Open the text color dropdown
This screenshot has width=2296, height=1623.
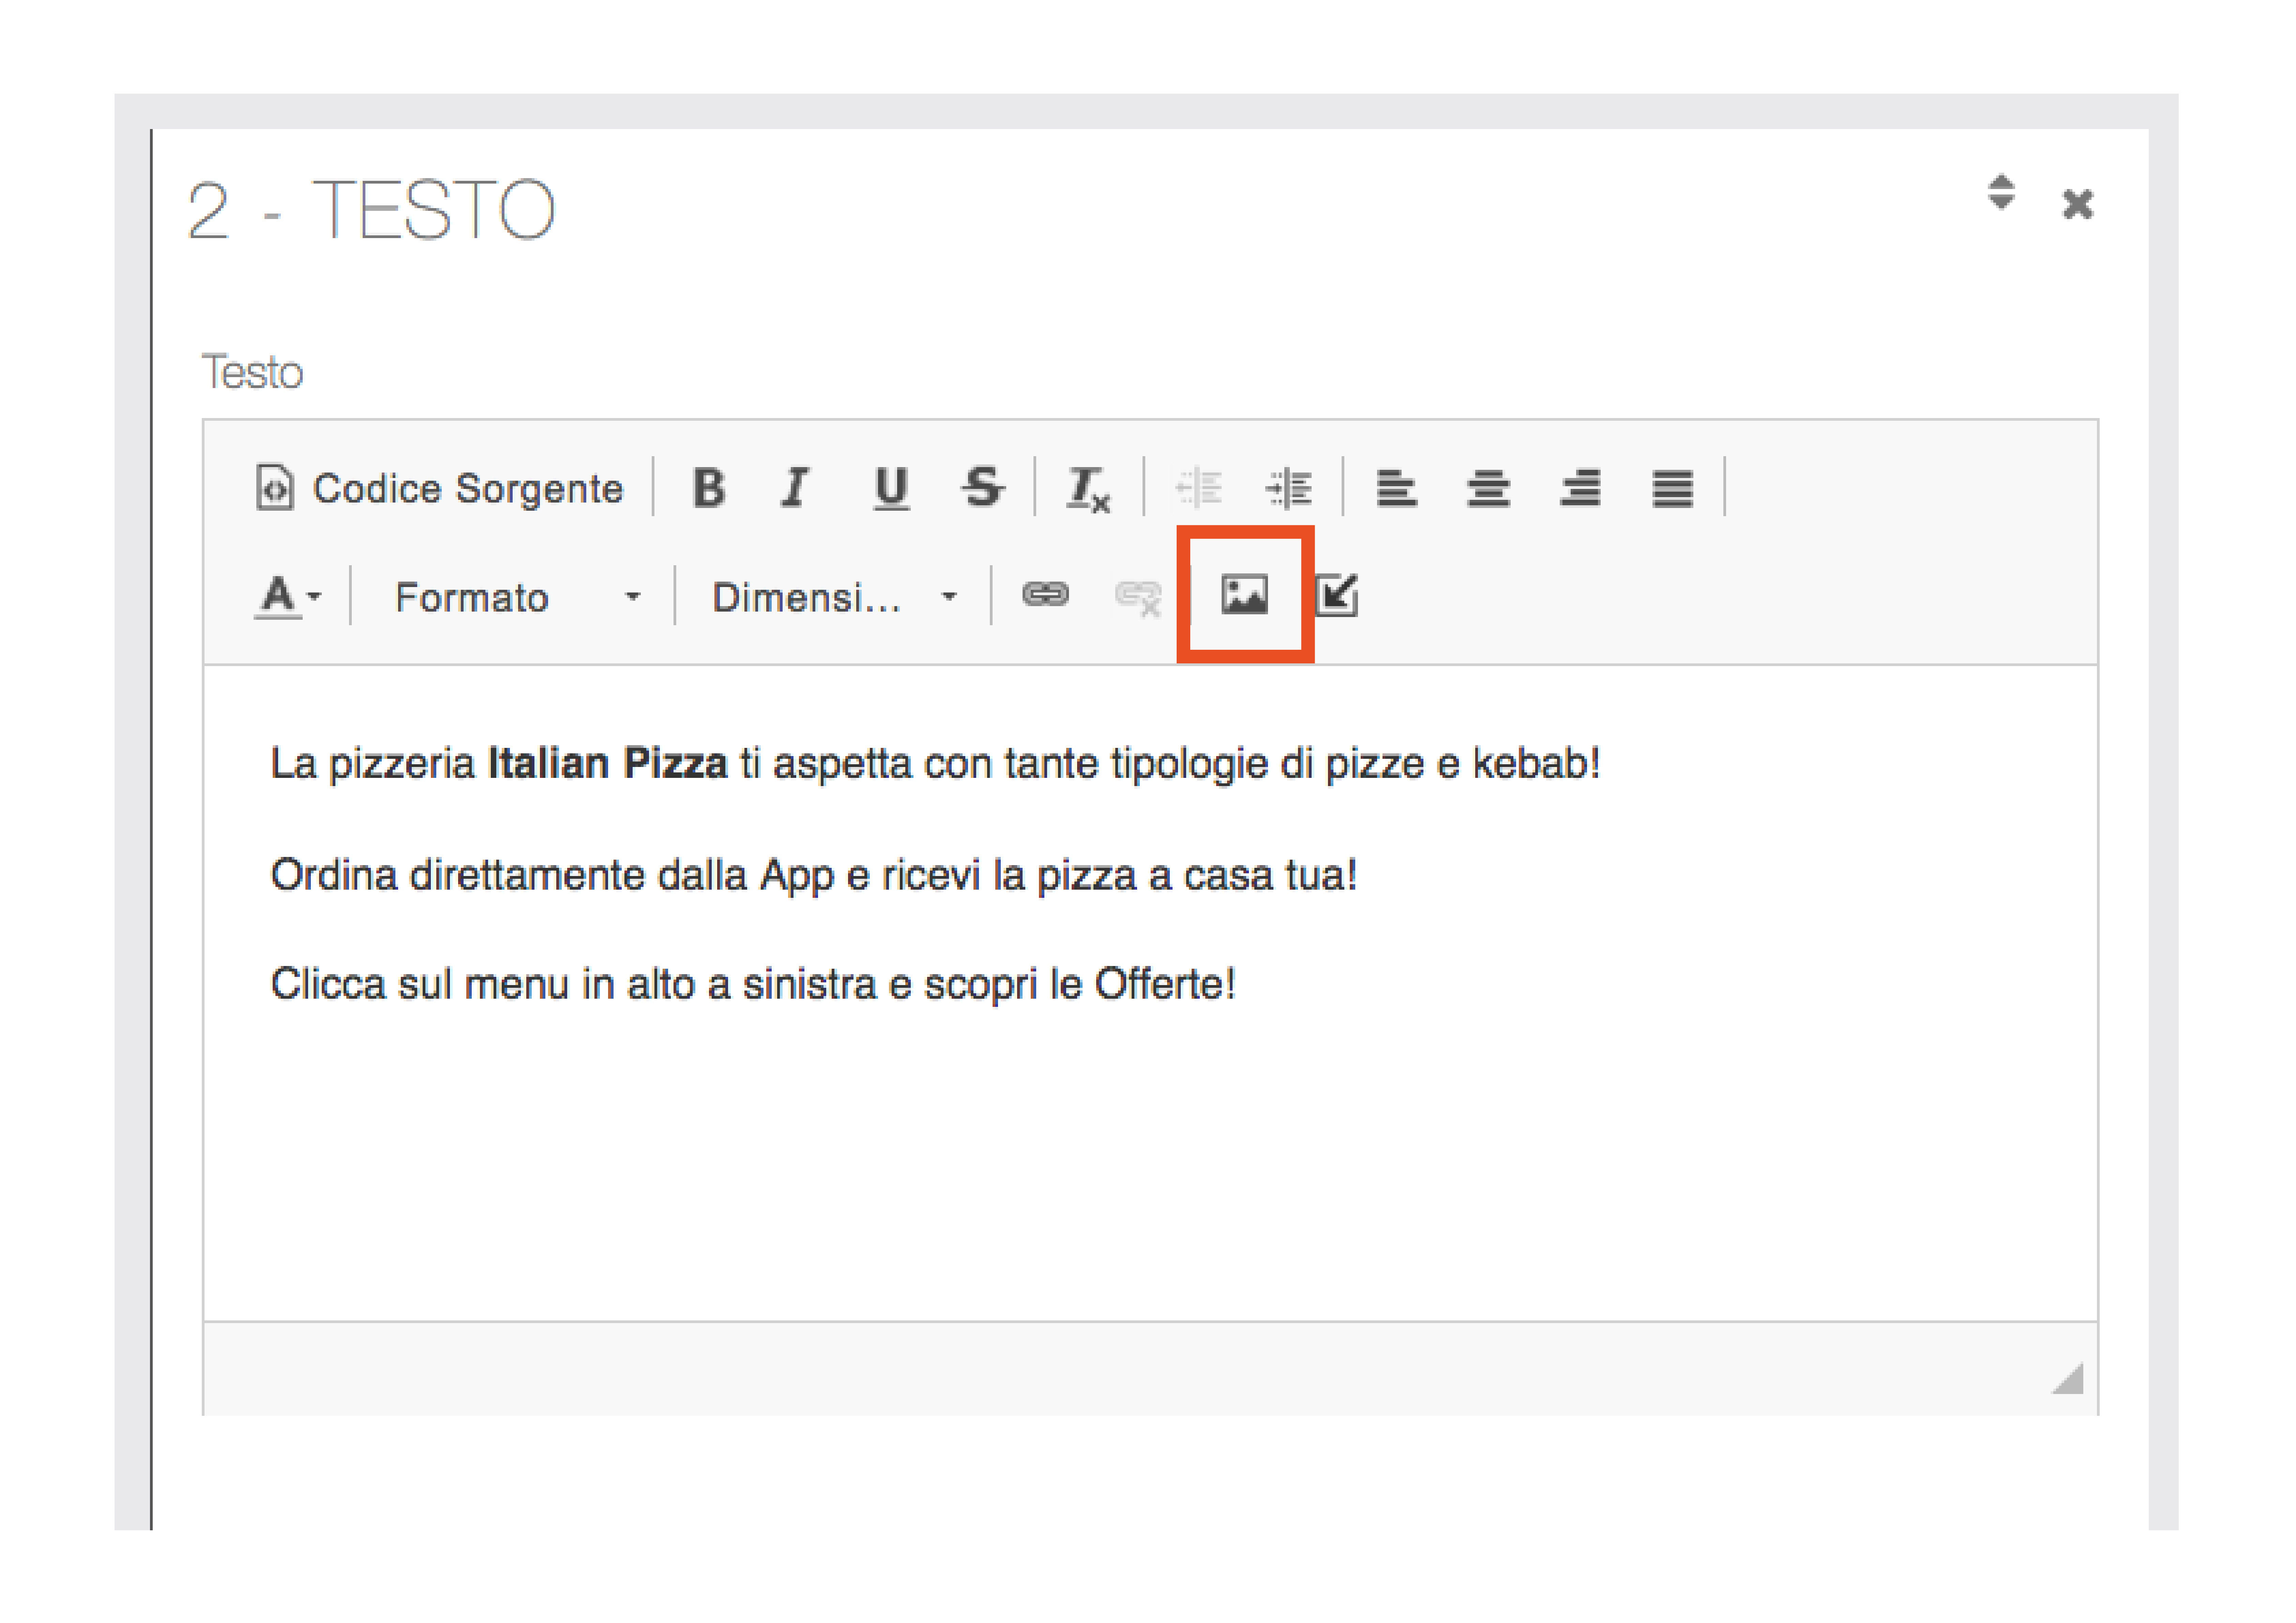(x=288, y=597)
